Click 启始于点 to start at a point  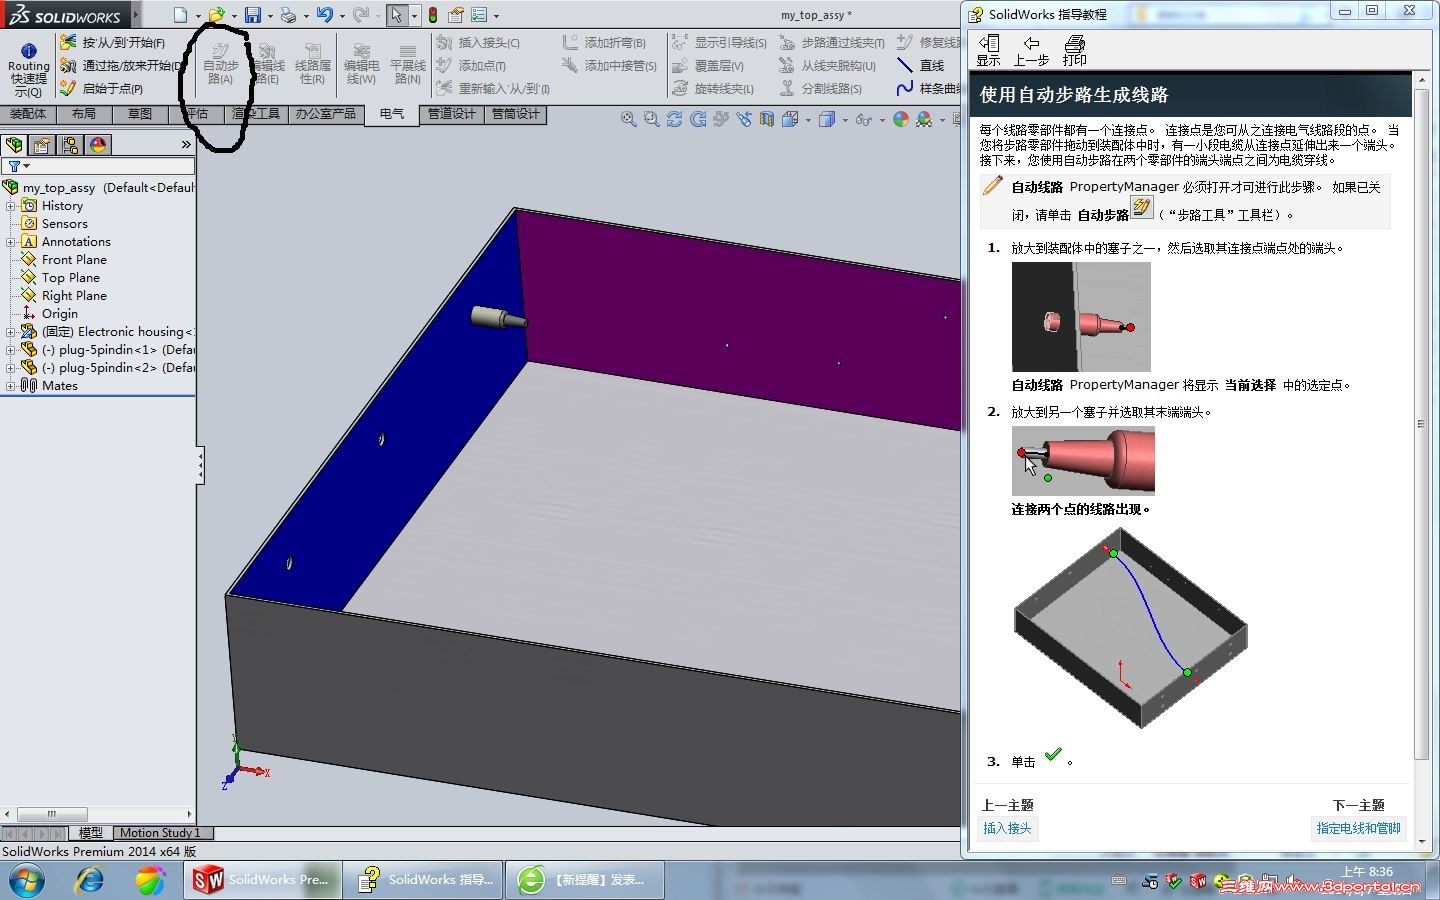(x=101, y=89)
